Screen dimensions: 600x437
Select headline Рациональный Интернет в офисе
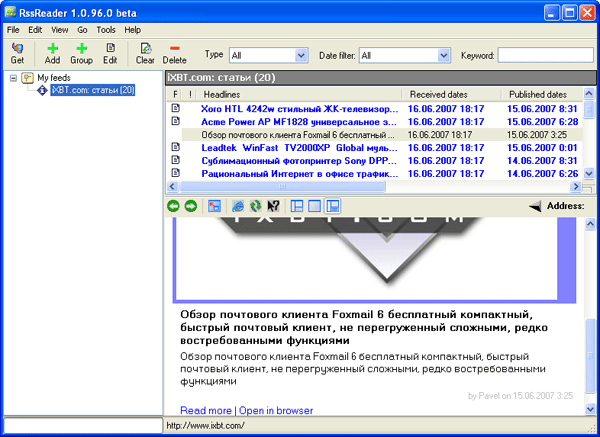(300, 174)
